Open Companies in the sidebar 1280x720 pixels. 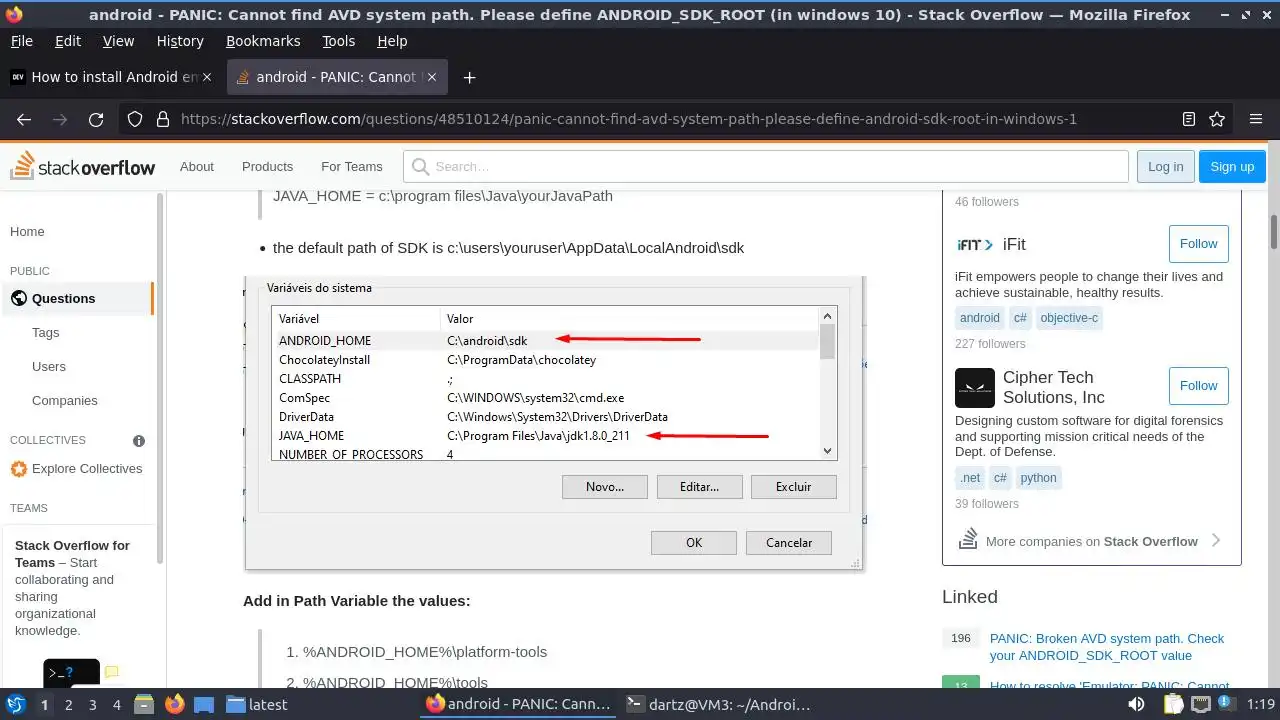click(x=64, y=401)
